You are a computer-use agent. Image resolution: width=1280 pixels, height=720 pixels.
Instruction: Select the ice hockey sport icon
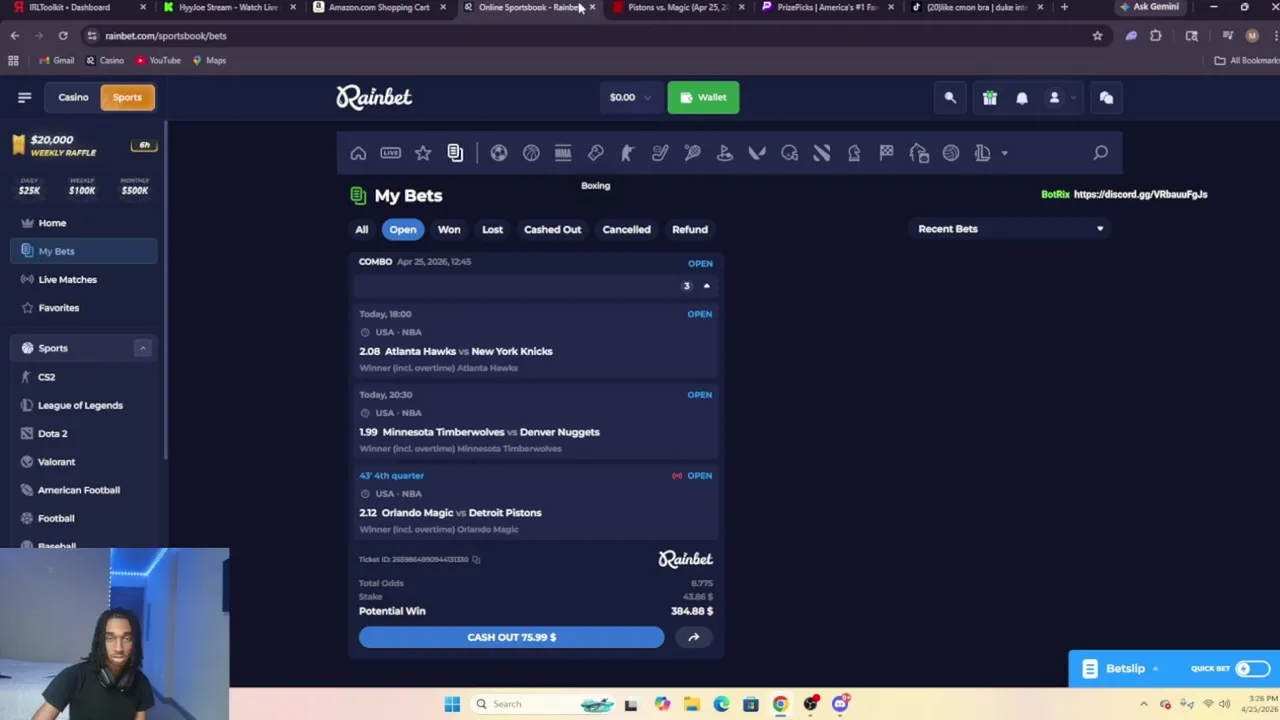(660, 153)
